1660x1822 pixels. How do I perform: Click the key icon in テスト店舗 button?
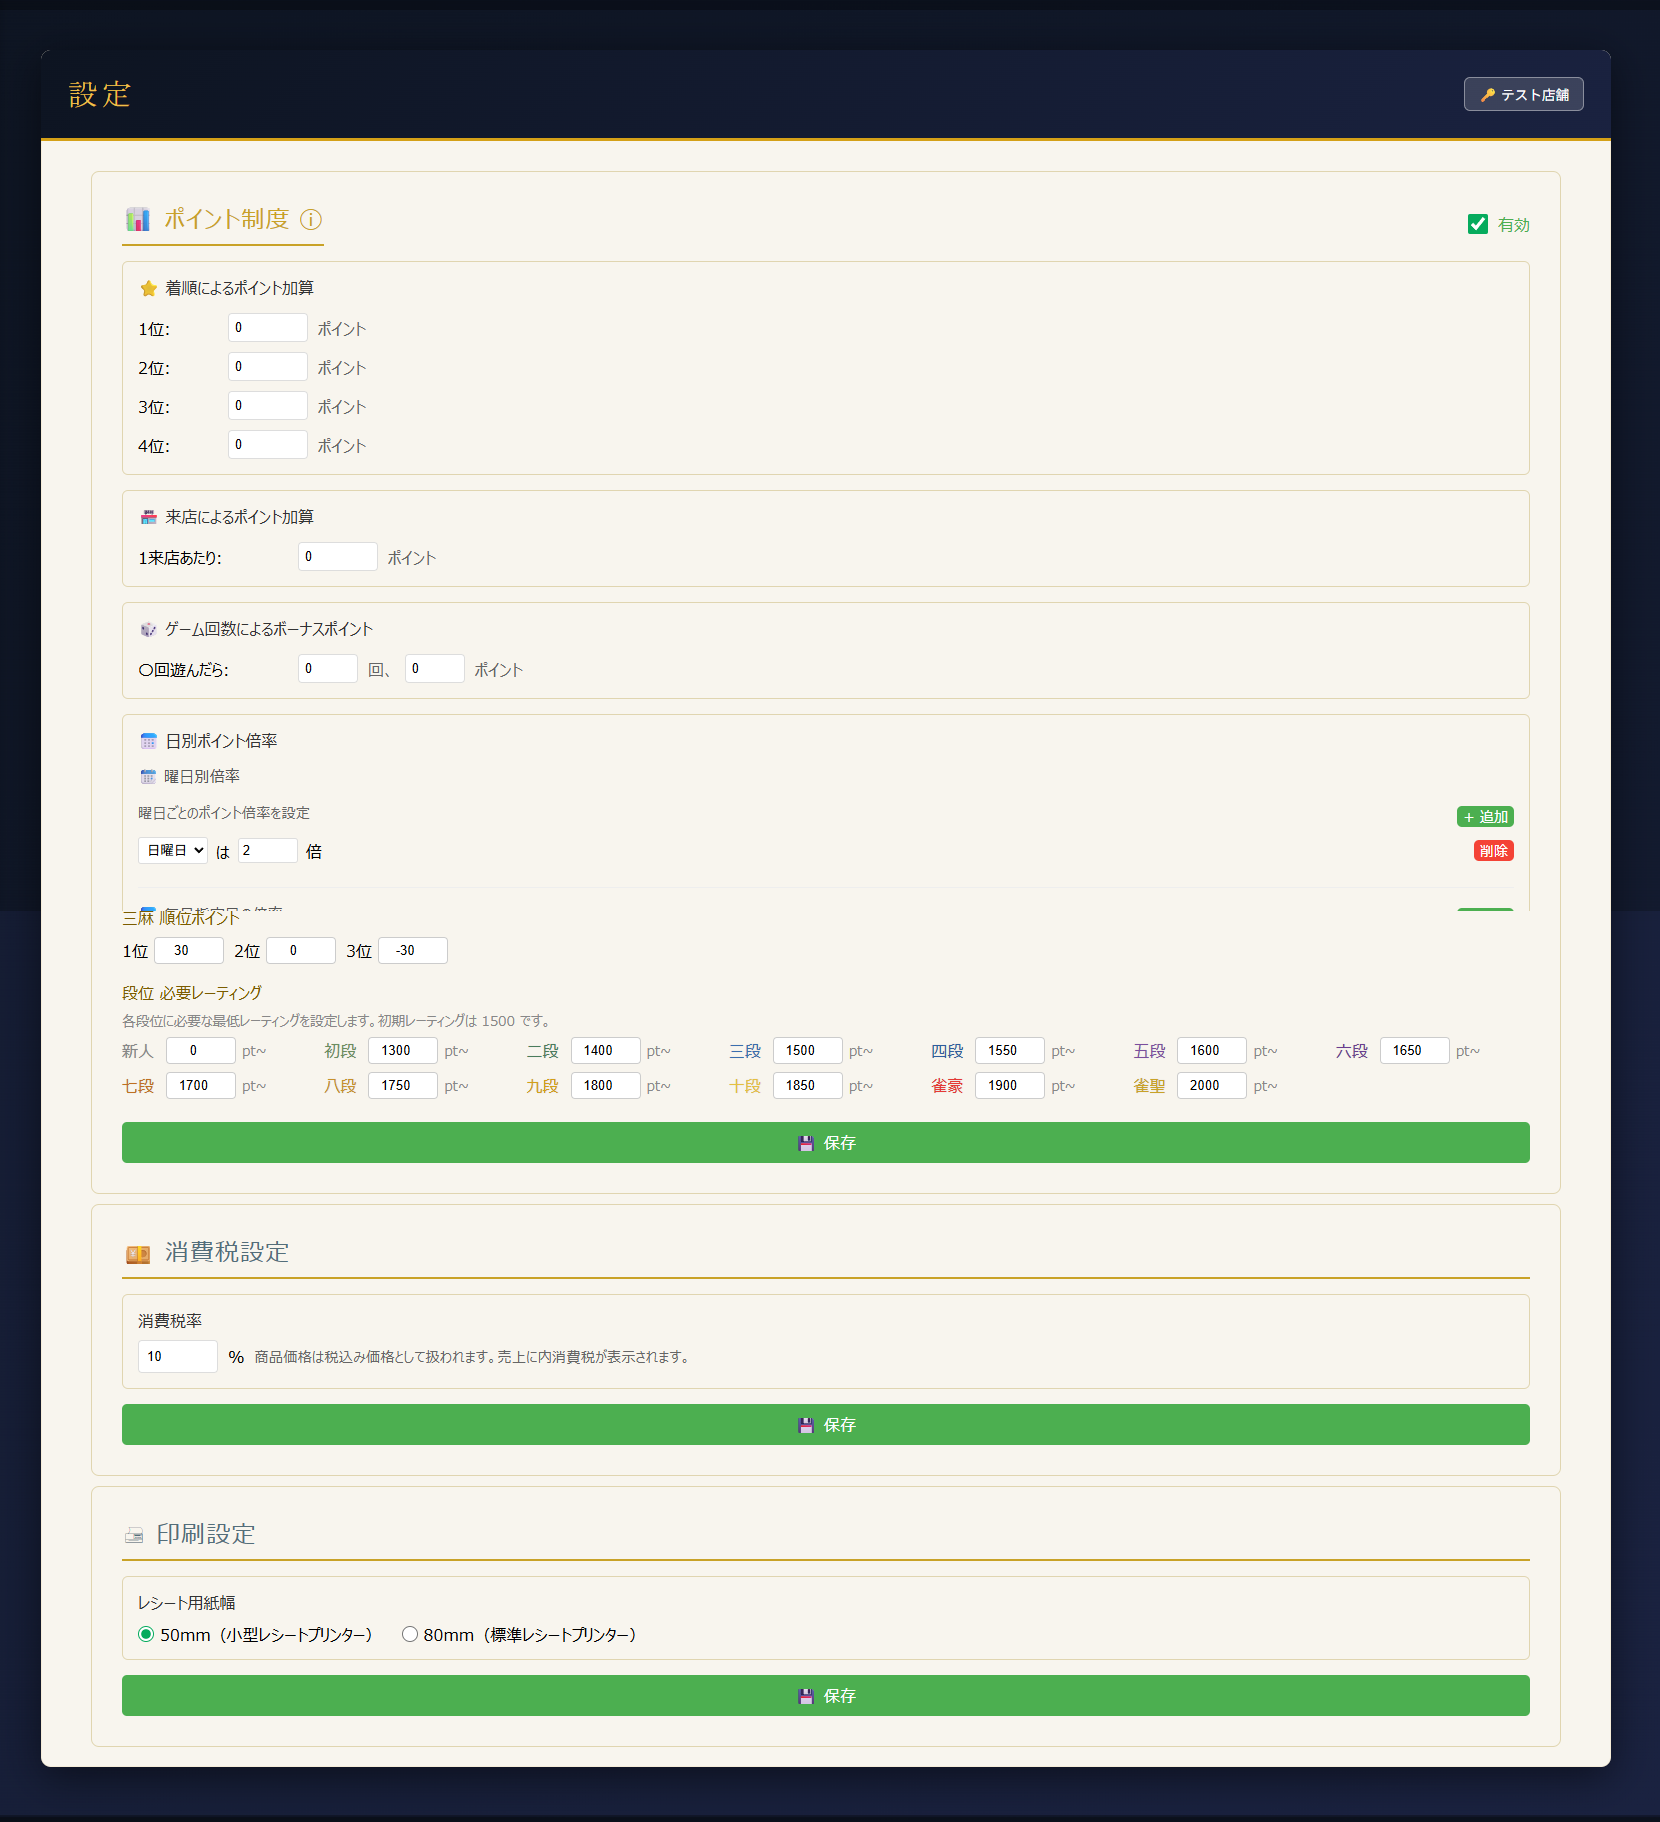tap(1488, 95)
